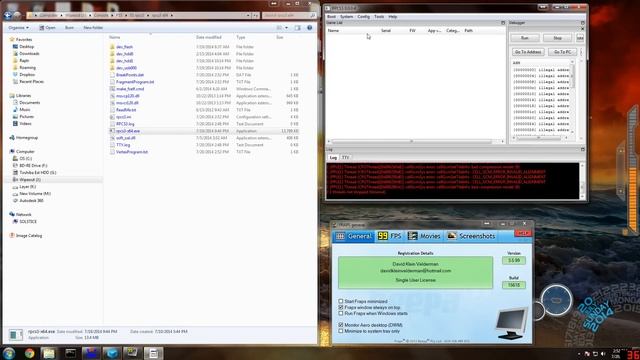The width and height of the screenshot is (640, 360).
Task: Enable Start Fraps minimized checkbox
Action: coord(341,301)
